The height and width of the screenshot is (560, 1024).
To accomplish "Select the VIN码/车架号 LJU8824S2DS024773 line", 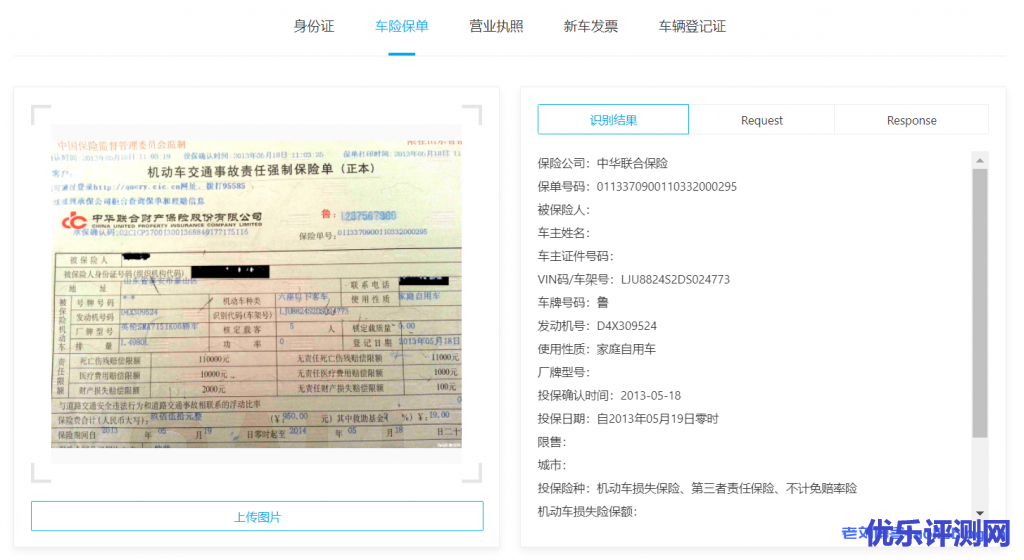I will coord(633,279).
